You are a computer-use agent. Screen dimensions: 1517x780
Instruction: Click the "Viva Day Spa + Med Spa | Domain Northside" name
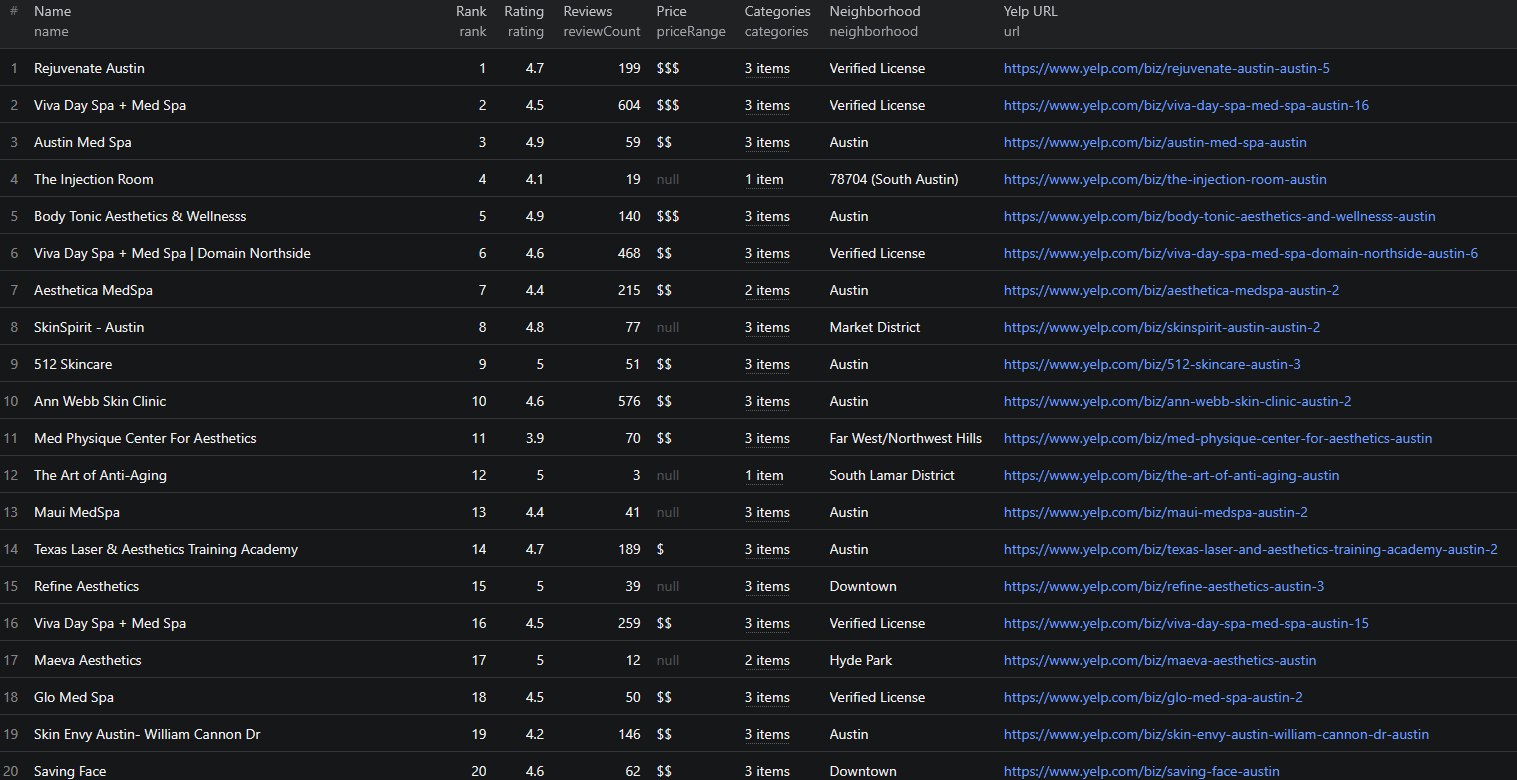pyautogui.click(x=172, y=253)
